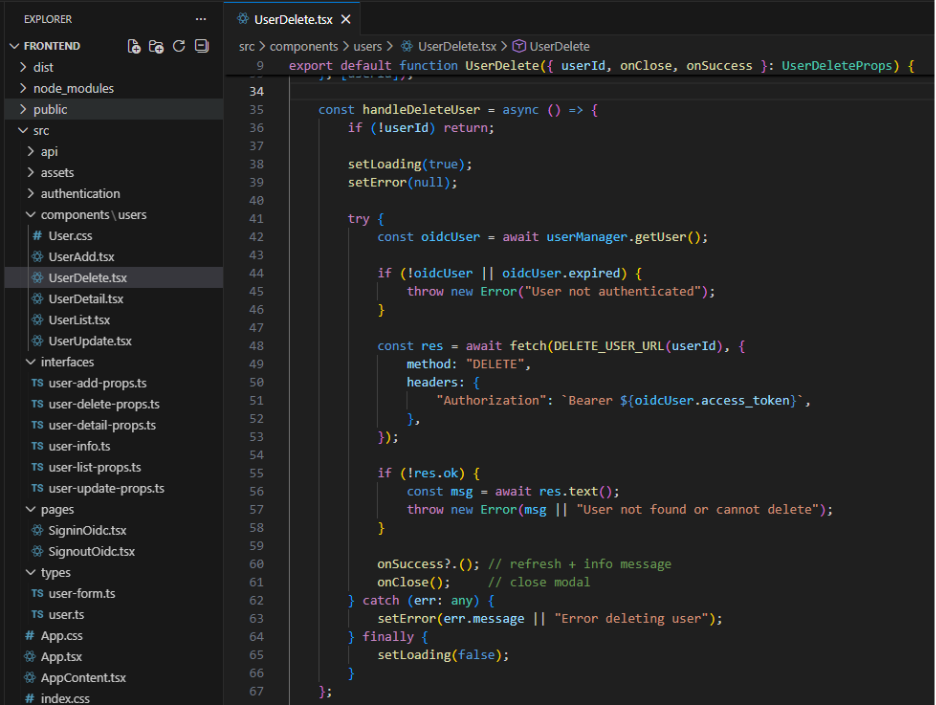The image size is (936, 705).
Task: Collapse the interfaces folder
Action: 67,362
